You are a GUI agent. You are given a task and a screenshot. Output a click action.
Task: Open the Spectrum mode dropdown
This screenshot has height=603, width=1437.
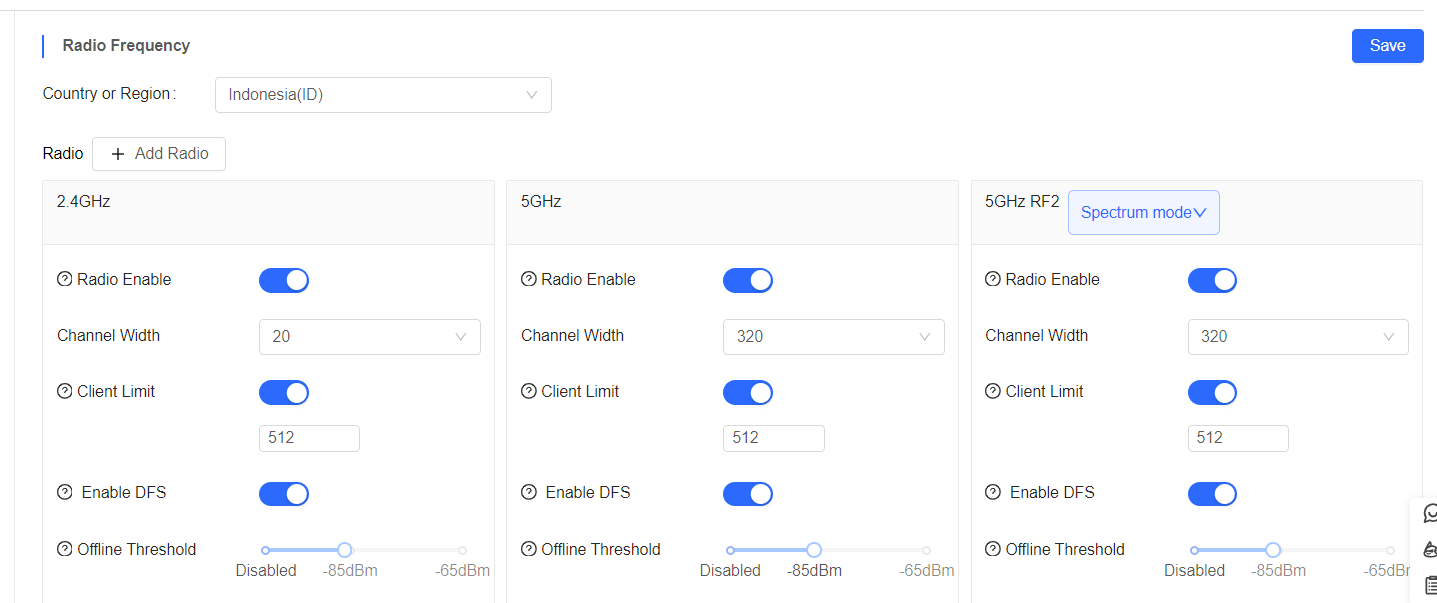[x=1144, y=212]
